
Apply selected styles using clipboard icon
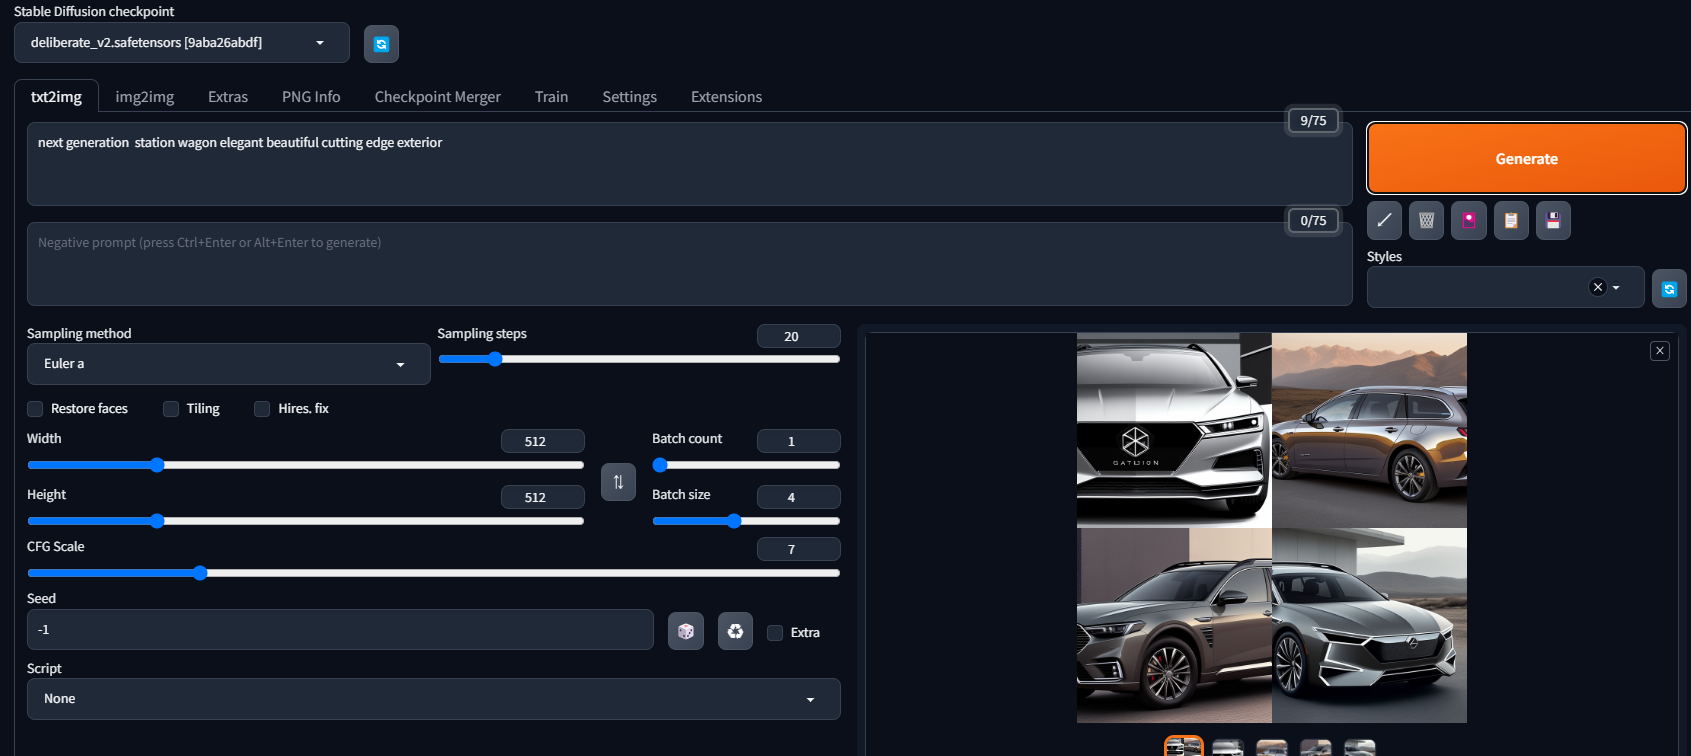tap(1511, 220)
